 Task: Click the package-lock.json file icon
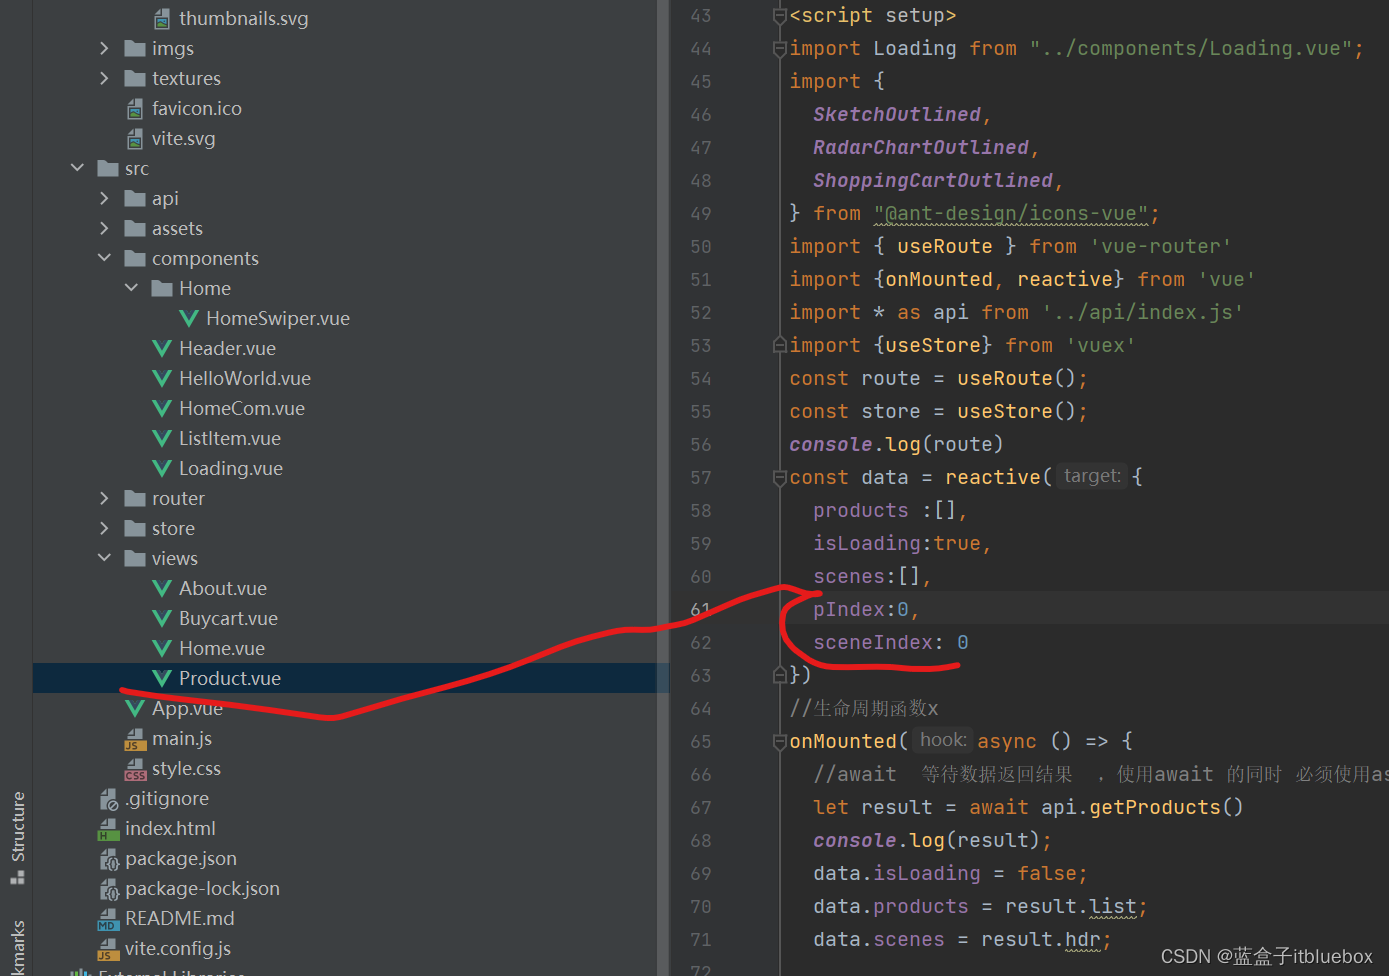[108, 889]
